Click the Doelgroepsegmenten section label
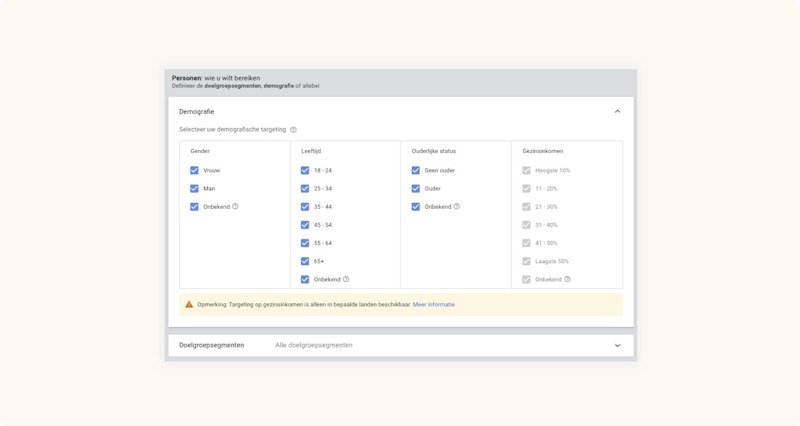800x426 pixels. pyautogui.click(x=213, y=345)
